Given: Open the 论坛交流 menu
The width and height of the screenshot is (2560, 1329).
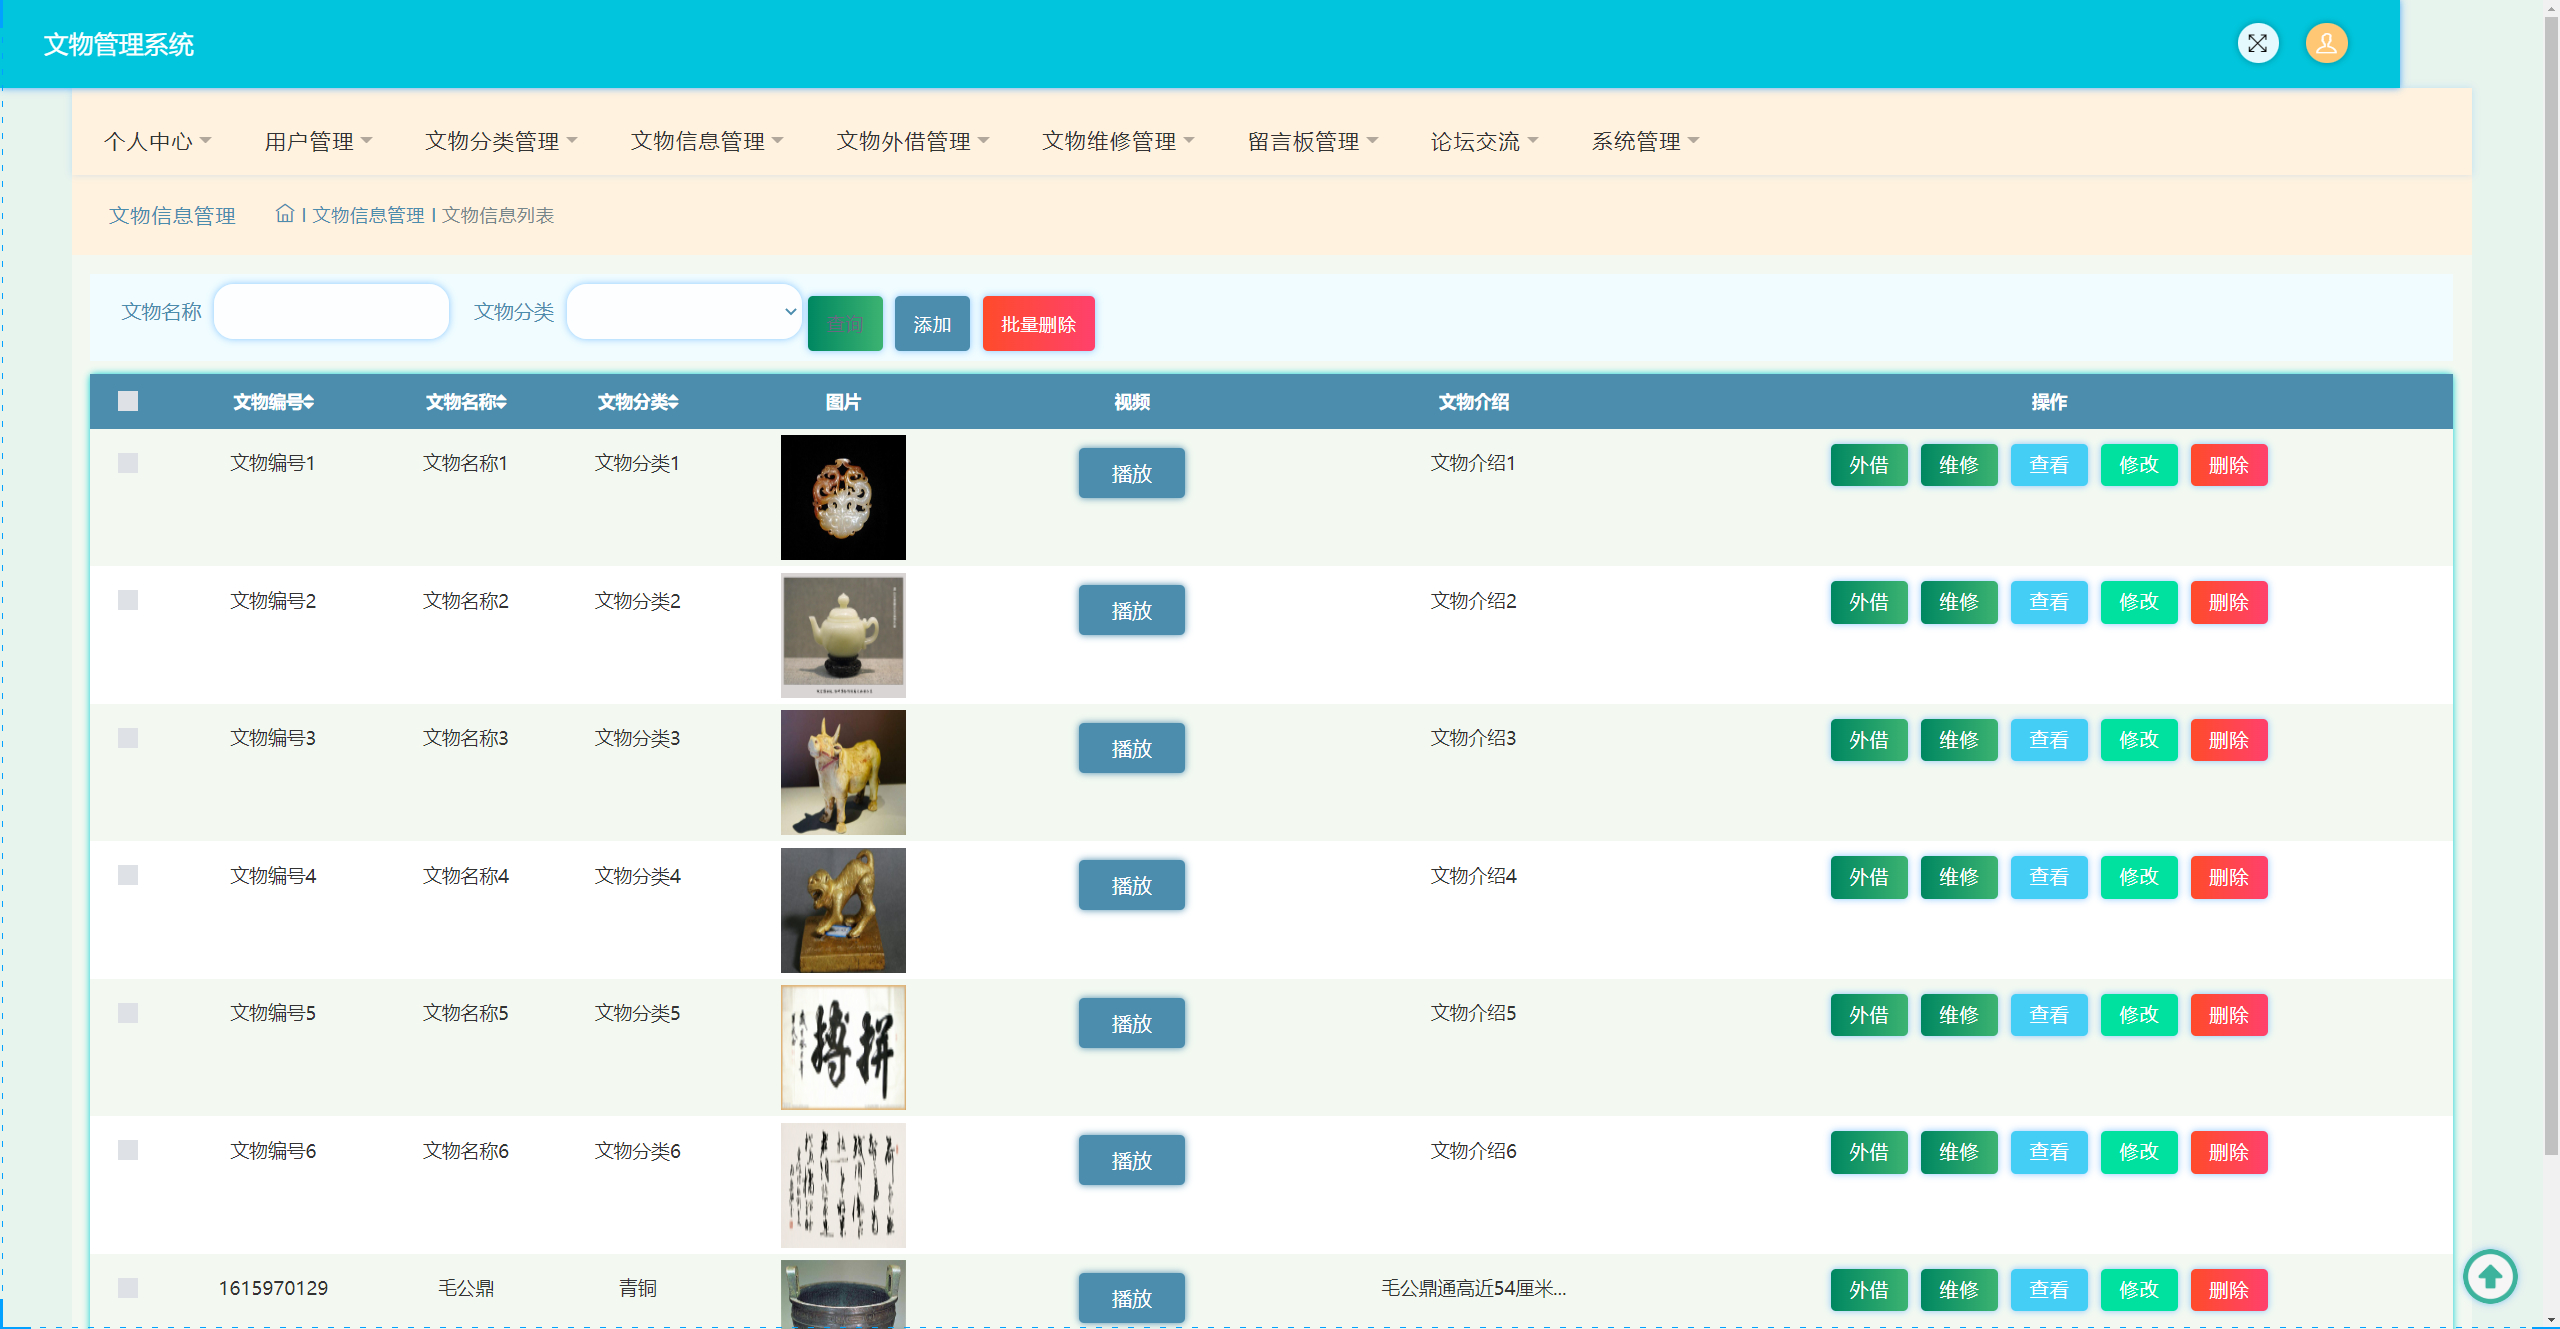Looking at the screenshot, I should coord(1484,141).
